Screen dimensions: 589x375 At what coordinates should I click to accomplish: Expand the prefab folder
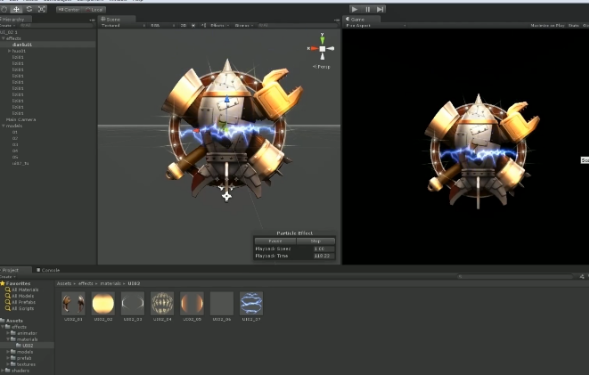click(x=8, y=358)
